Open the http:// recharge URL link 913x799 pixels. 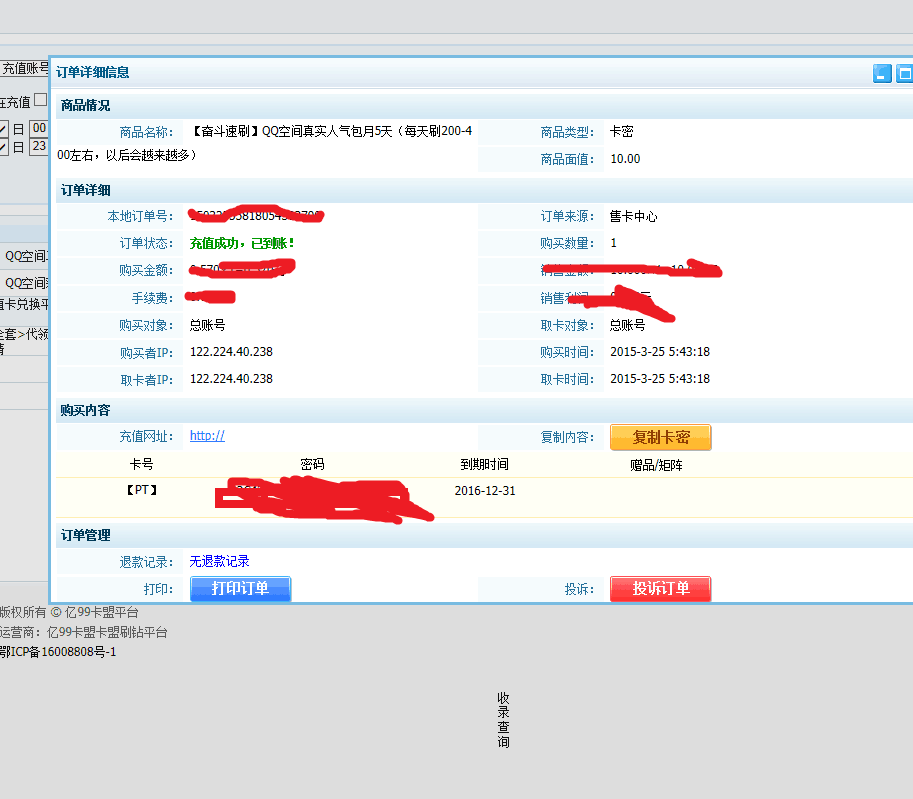click(207, 436)
